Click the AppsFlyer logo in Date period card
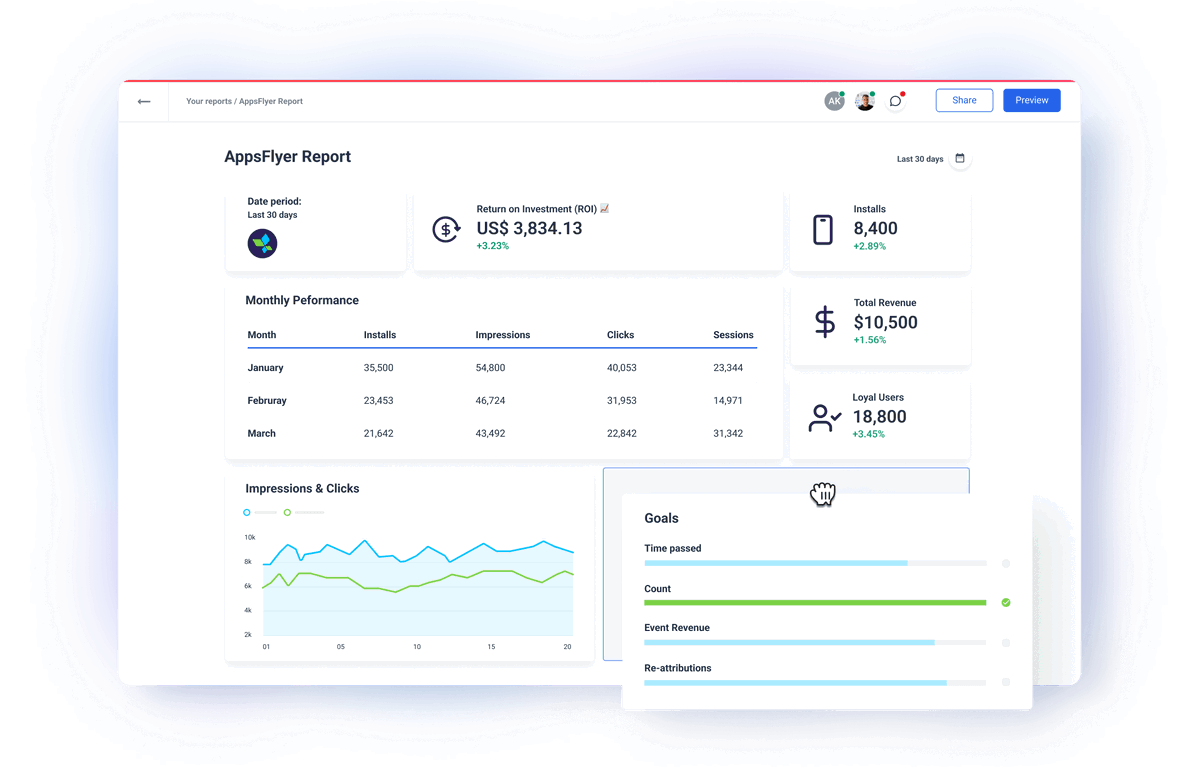This screenshot has height=776, width=1200. (x=262, y=243)
